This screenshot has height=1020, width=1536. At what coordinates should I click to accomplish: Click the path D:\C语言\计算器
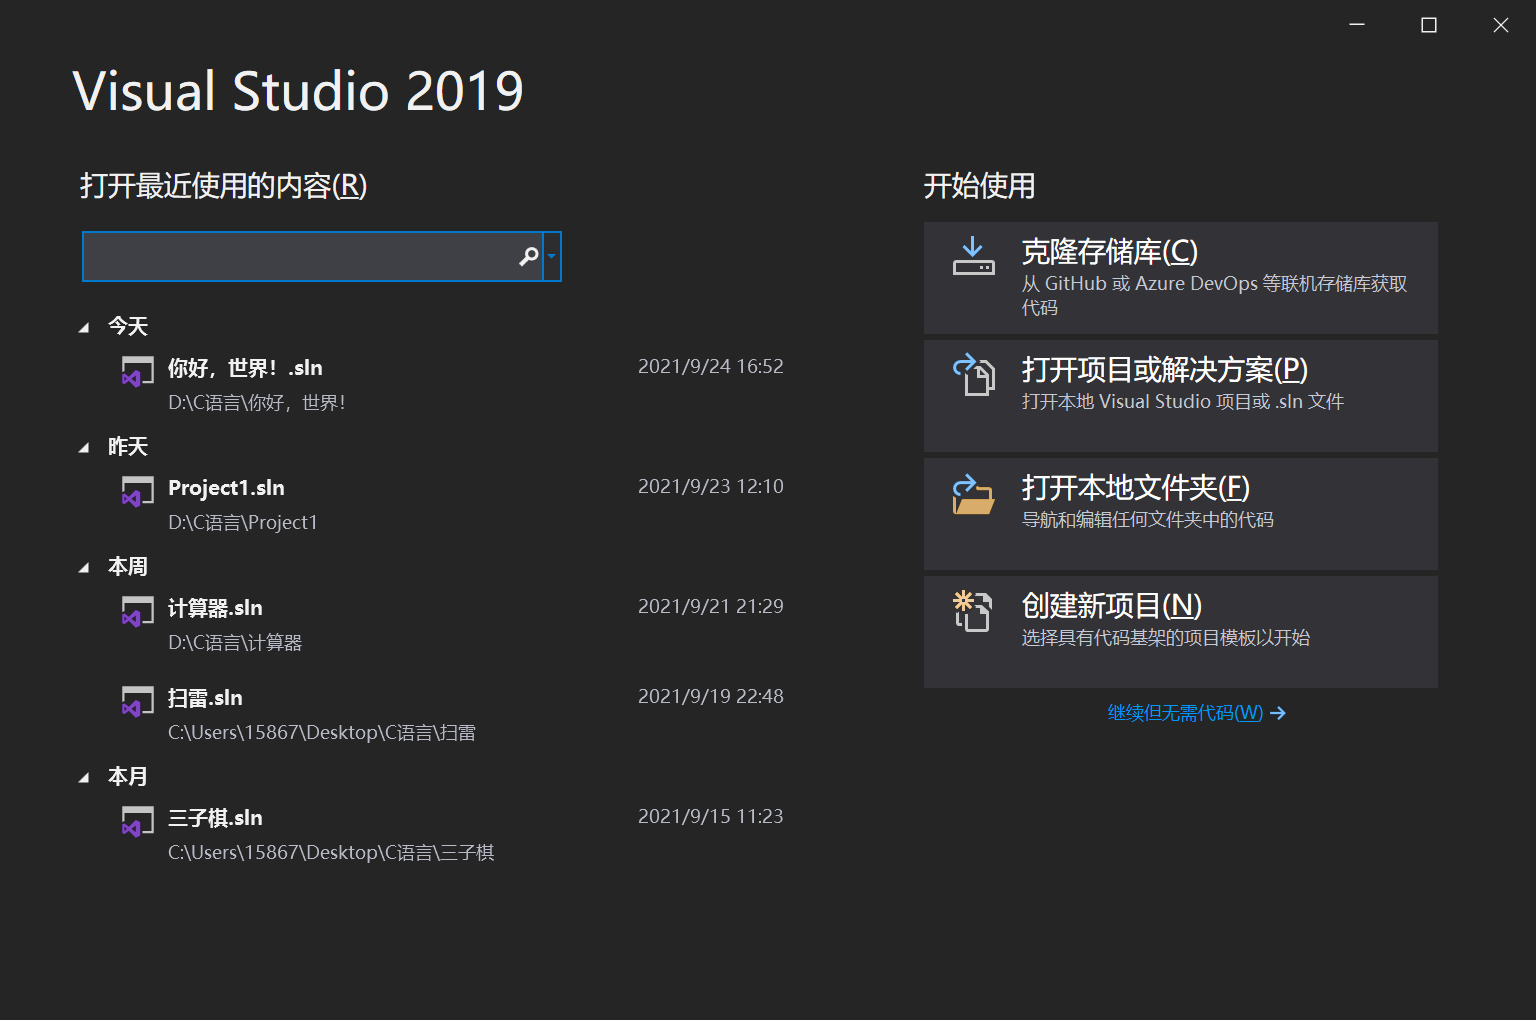click(235, 643)
